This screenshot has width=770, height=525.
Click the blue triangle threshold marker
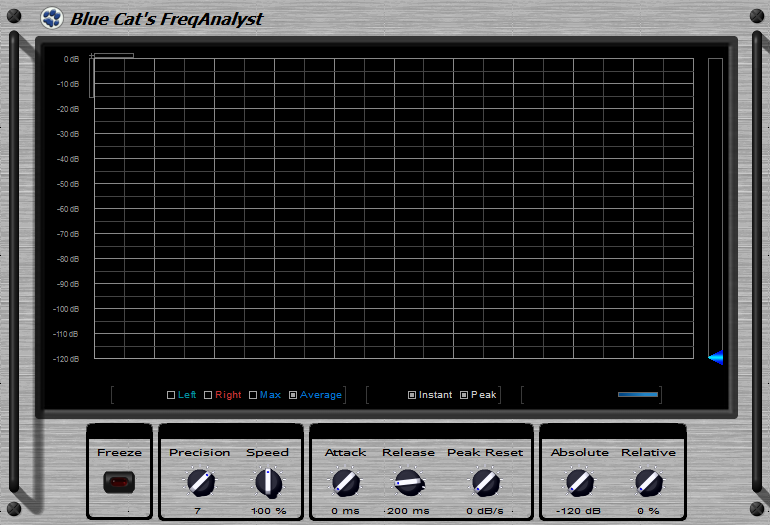(715, 357)
